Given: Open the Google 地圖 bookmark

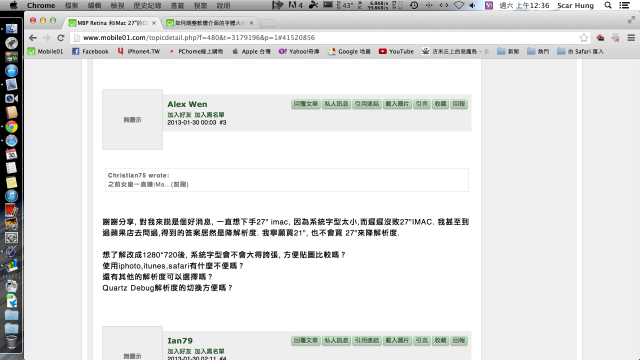Looking at the screenshot, I should [x=349, y=51].
